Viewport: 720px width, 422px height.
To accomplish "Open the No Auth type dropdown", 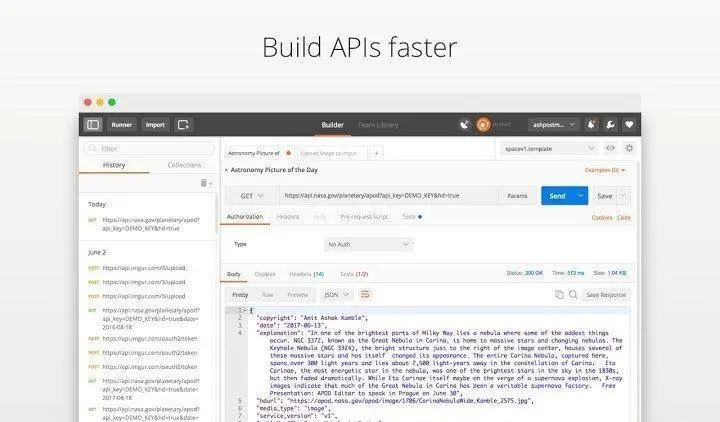I will 368,244.
